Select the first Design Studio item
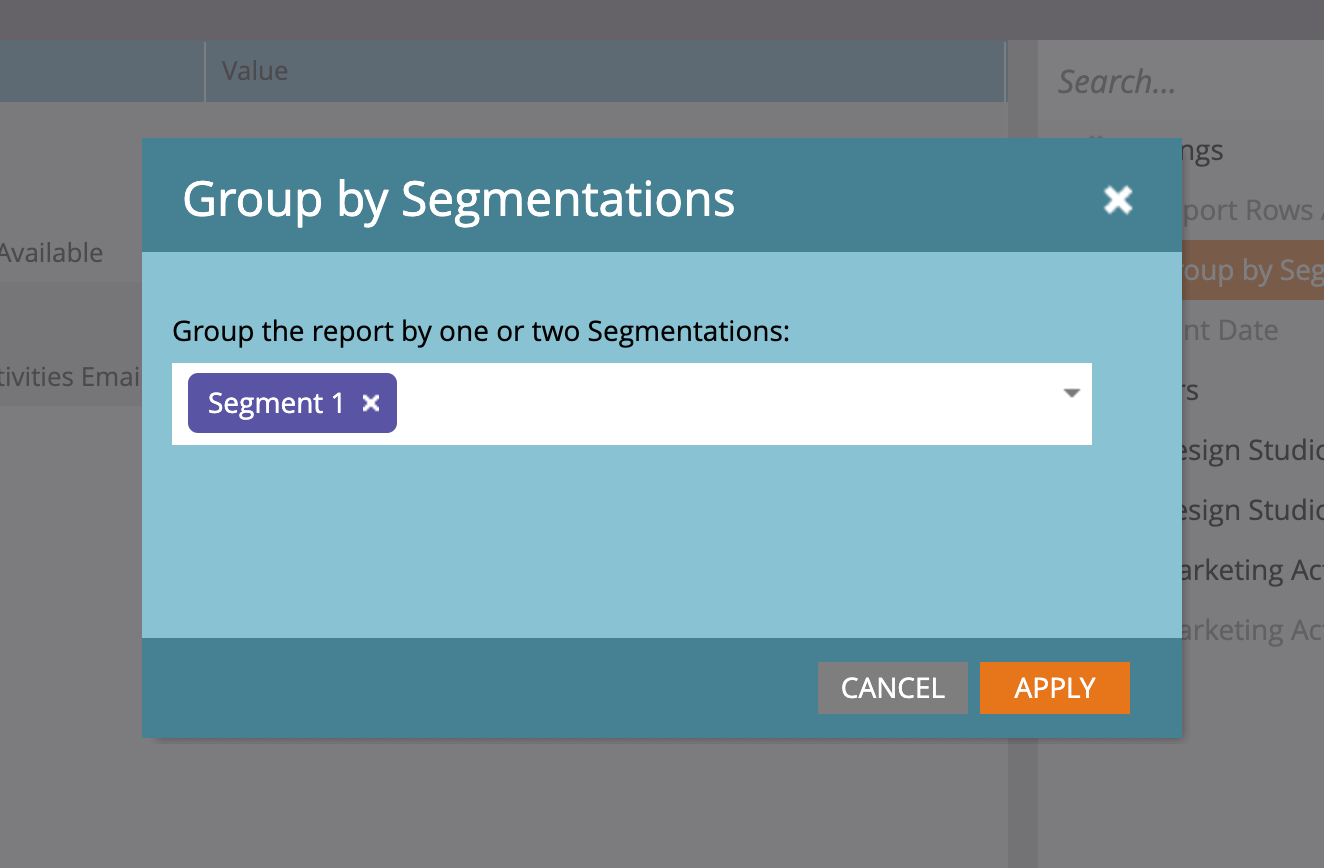 (1253, 450)
